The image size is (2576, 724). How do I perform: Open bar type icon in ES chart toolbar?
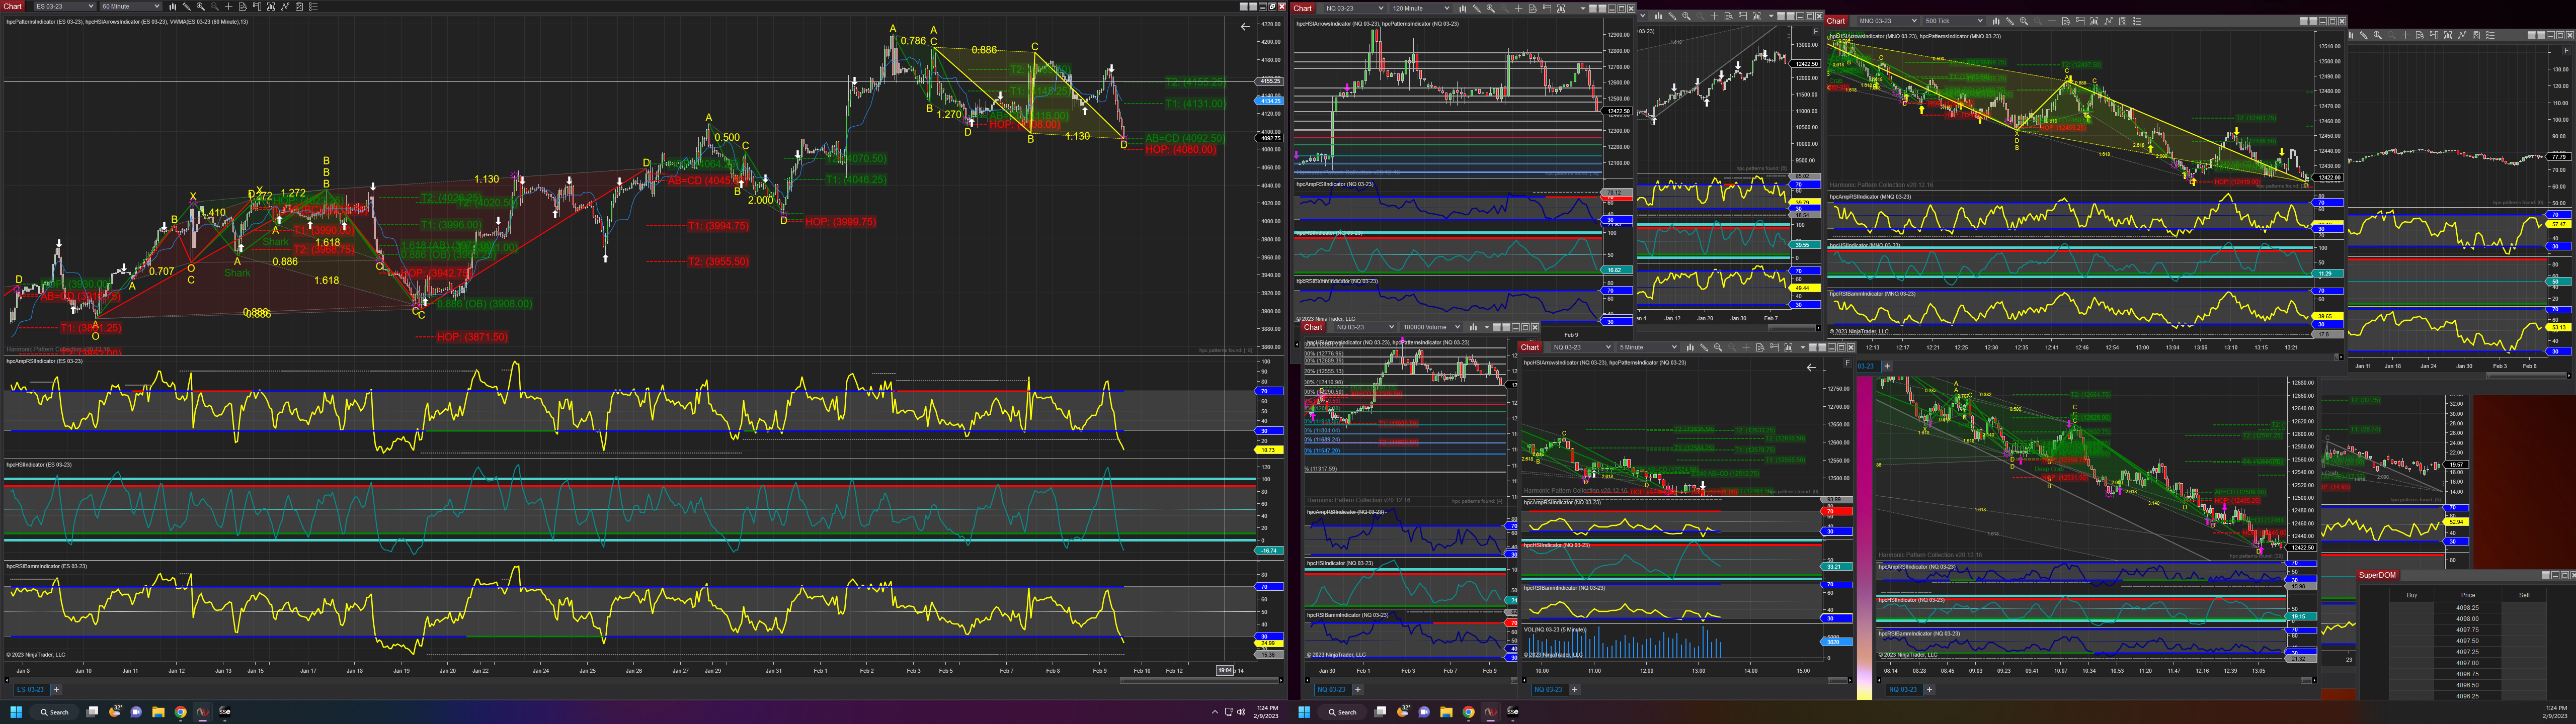click(173, 6)
